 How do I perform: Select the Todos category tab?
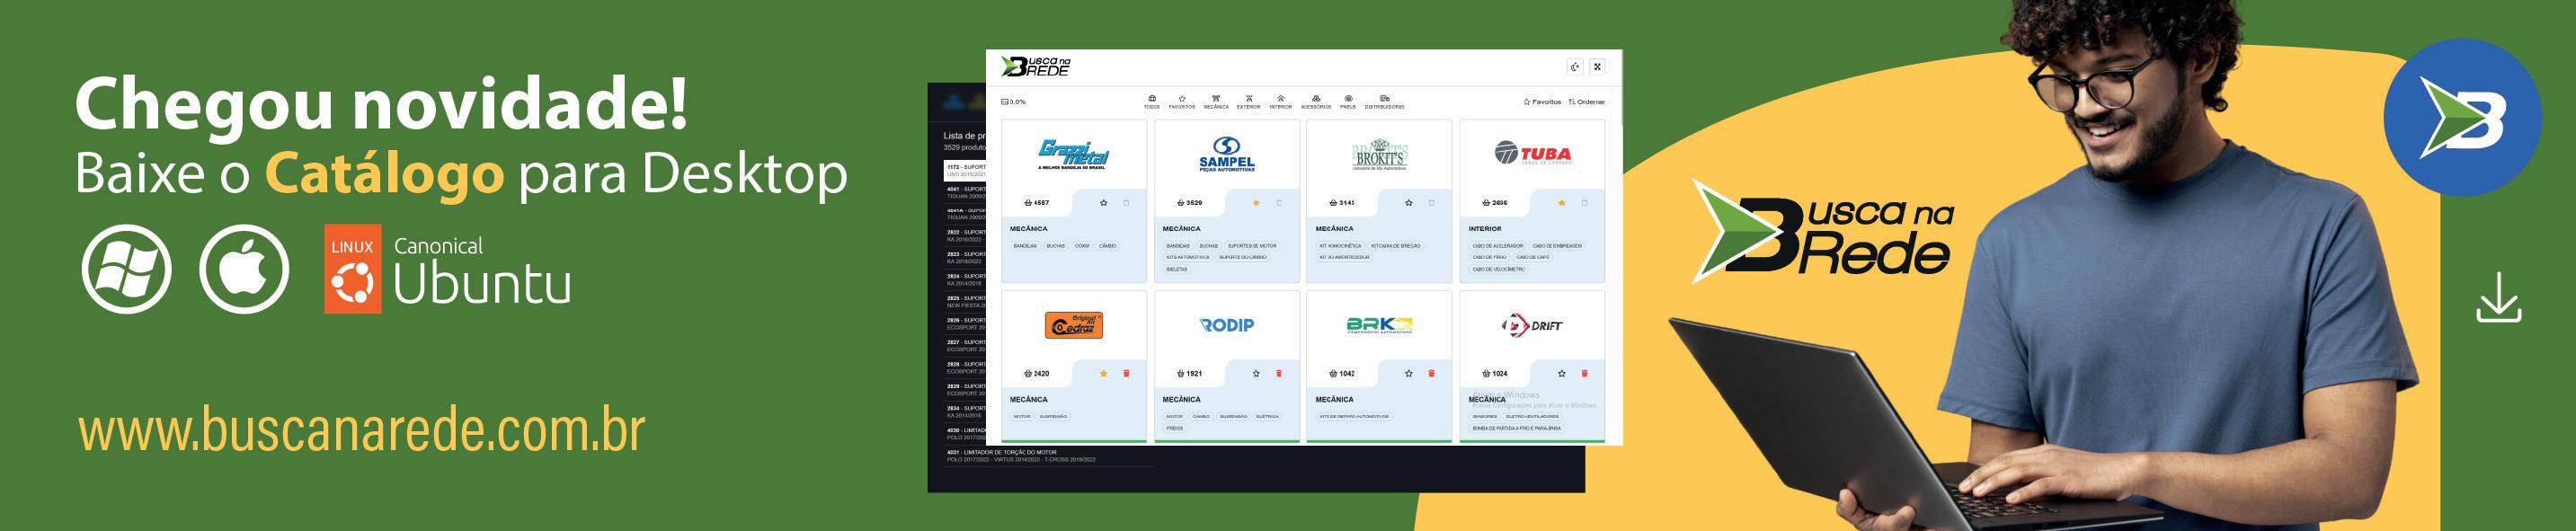tap(1152, 102)
